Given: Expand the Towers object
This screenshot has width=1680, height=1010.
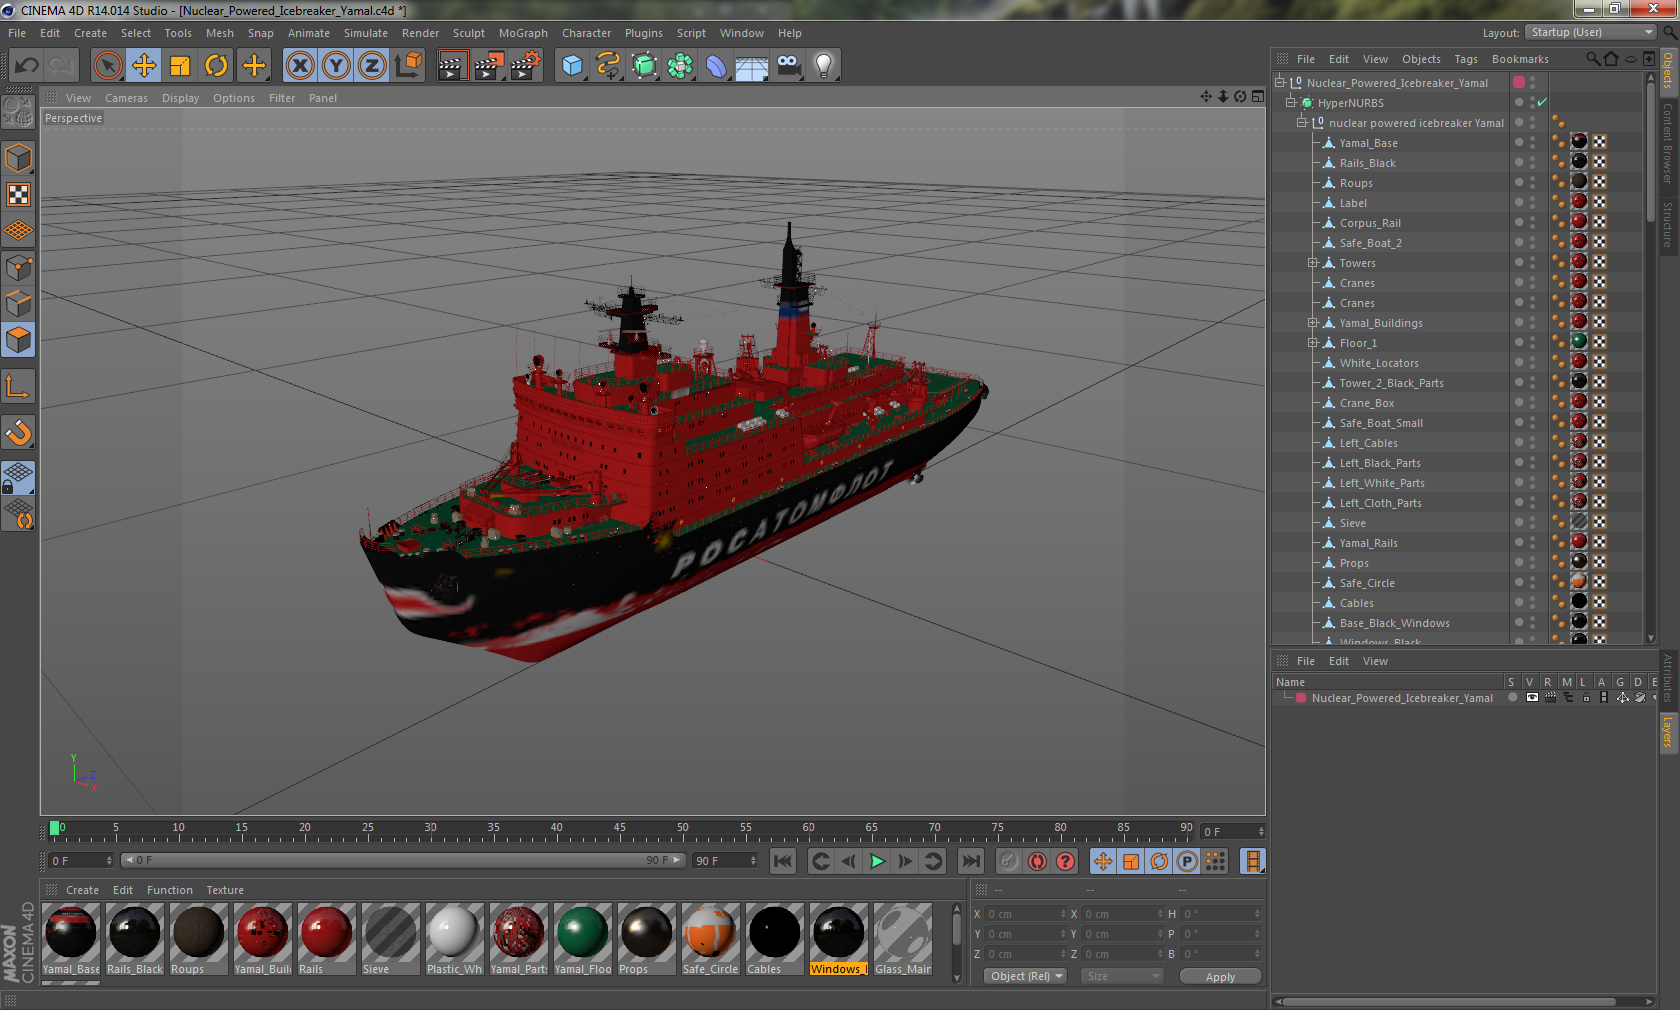Looking at the screenshot, I should (x=1312, y=262).
